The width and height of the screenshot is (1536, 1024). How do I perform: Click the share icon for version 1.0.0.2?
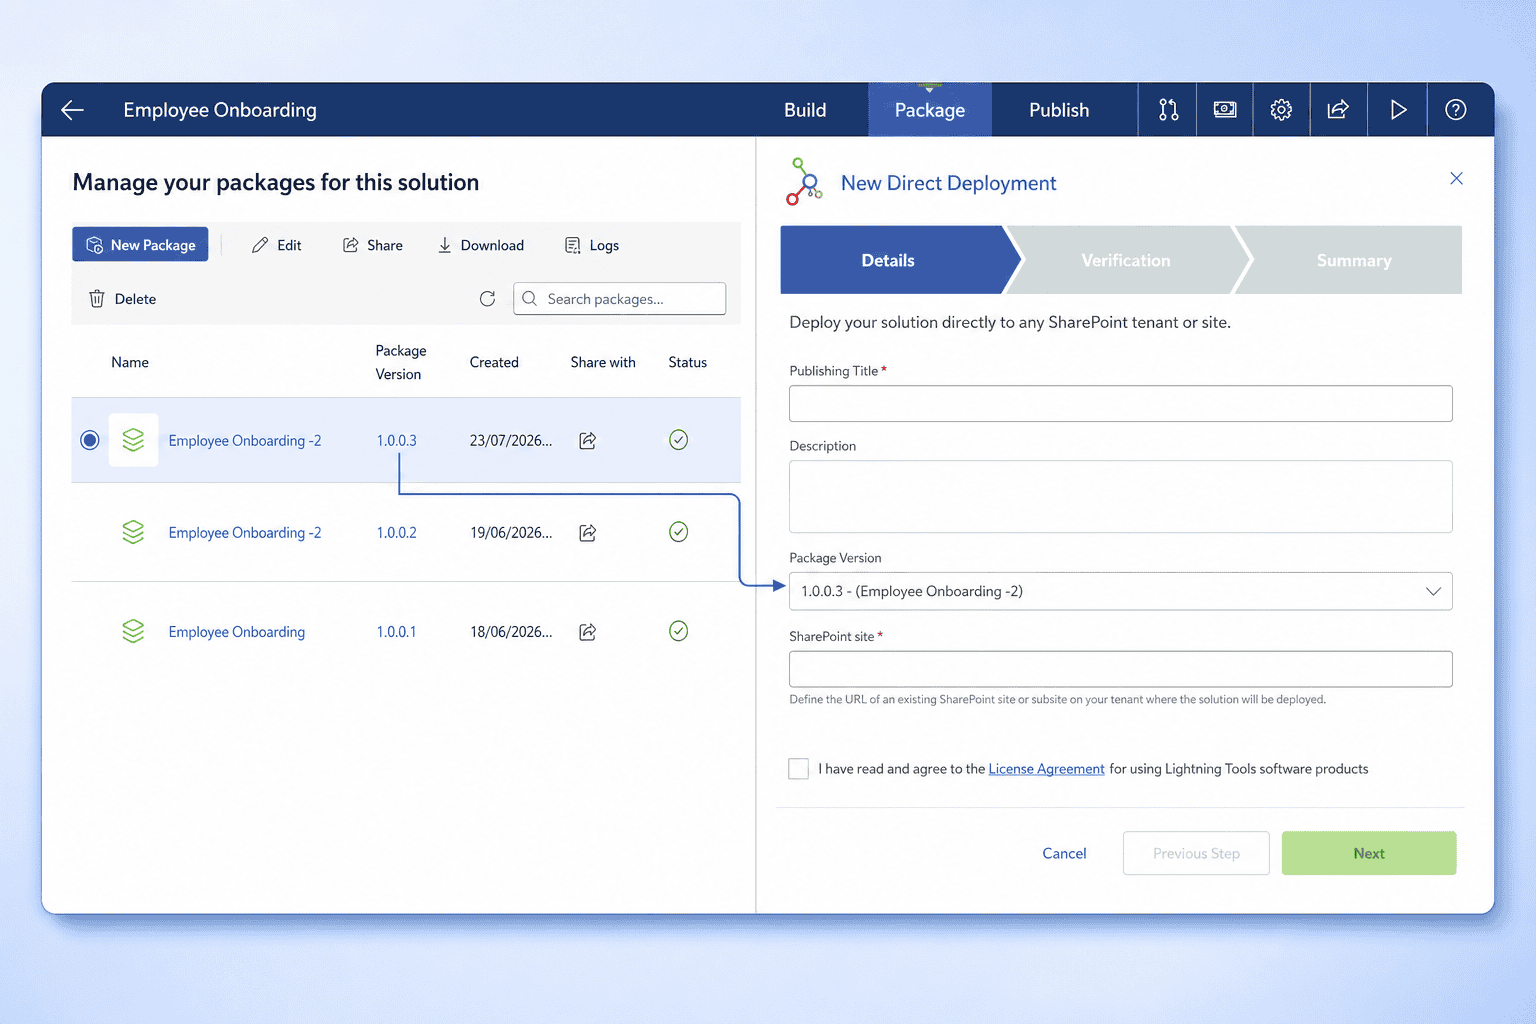(588, 532)
